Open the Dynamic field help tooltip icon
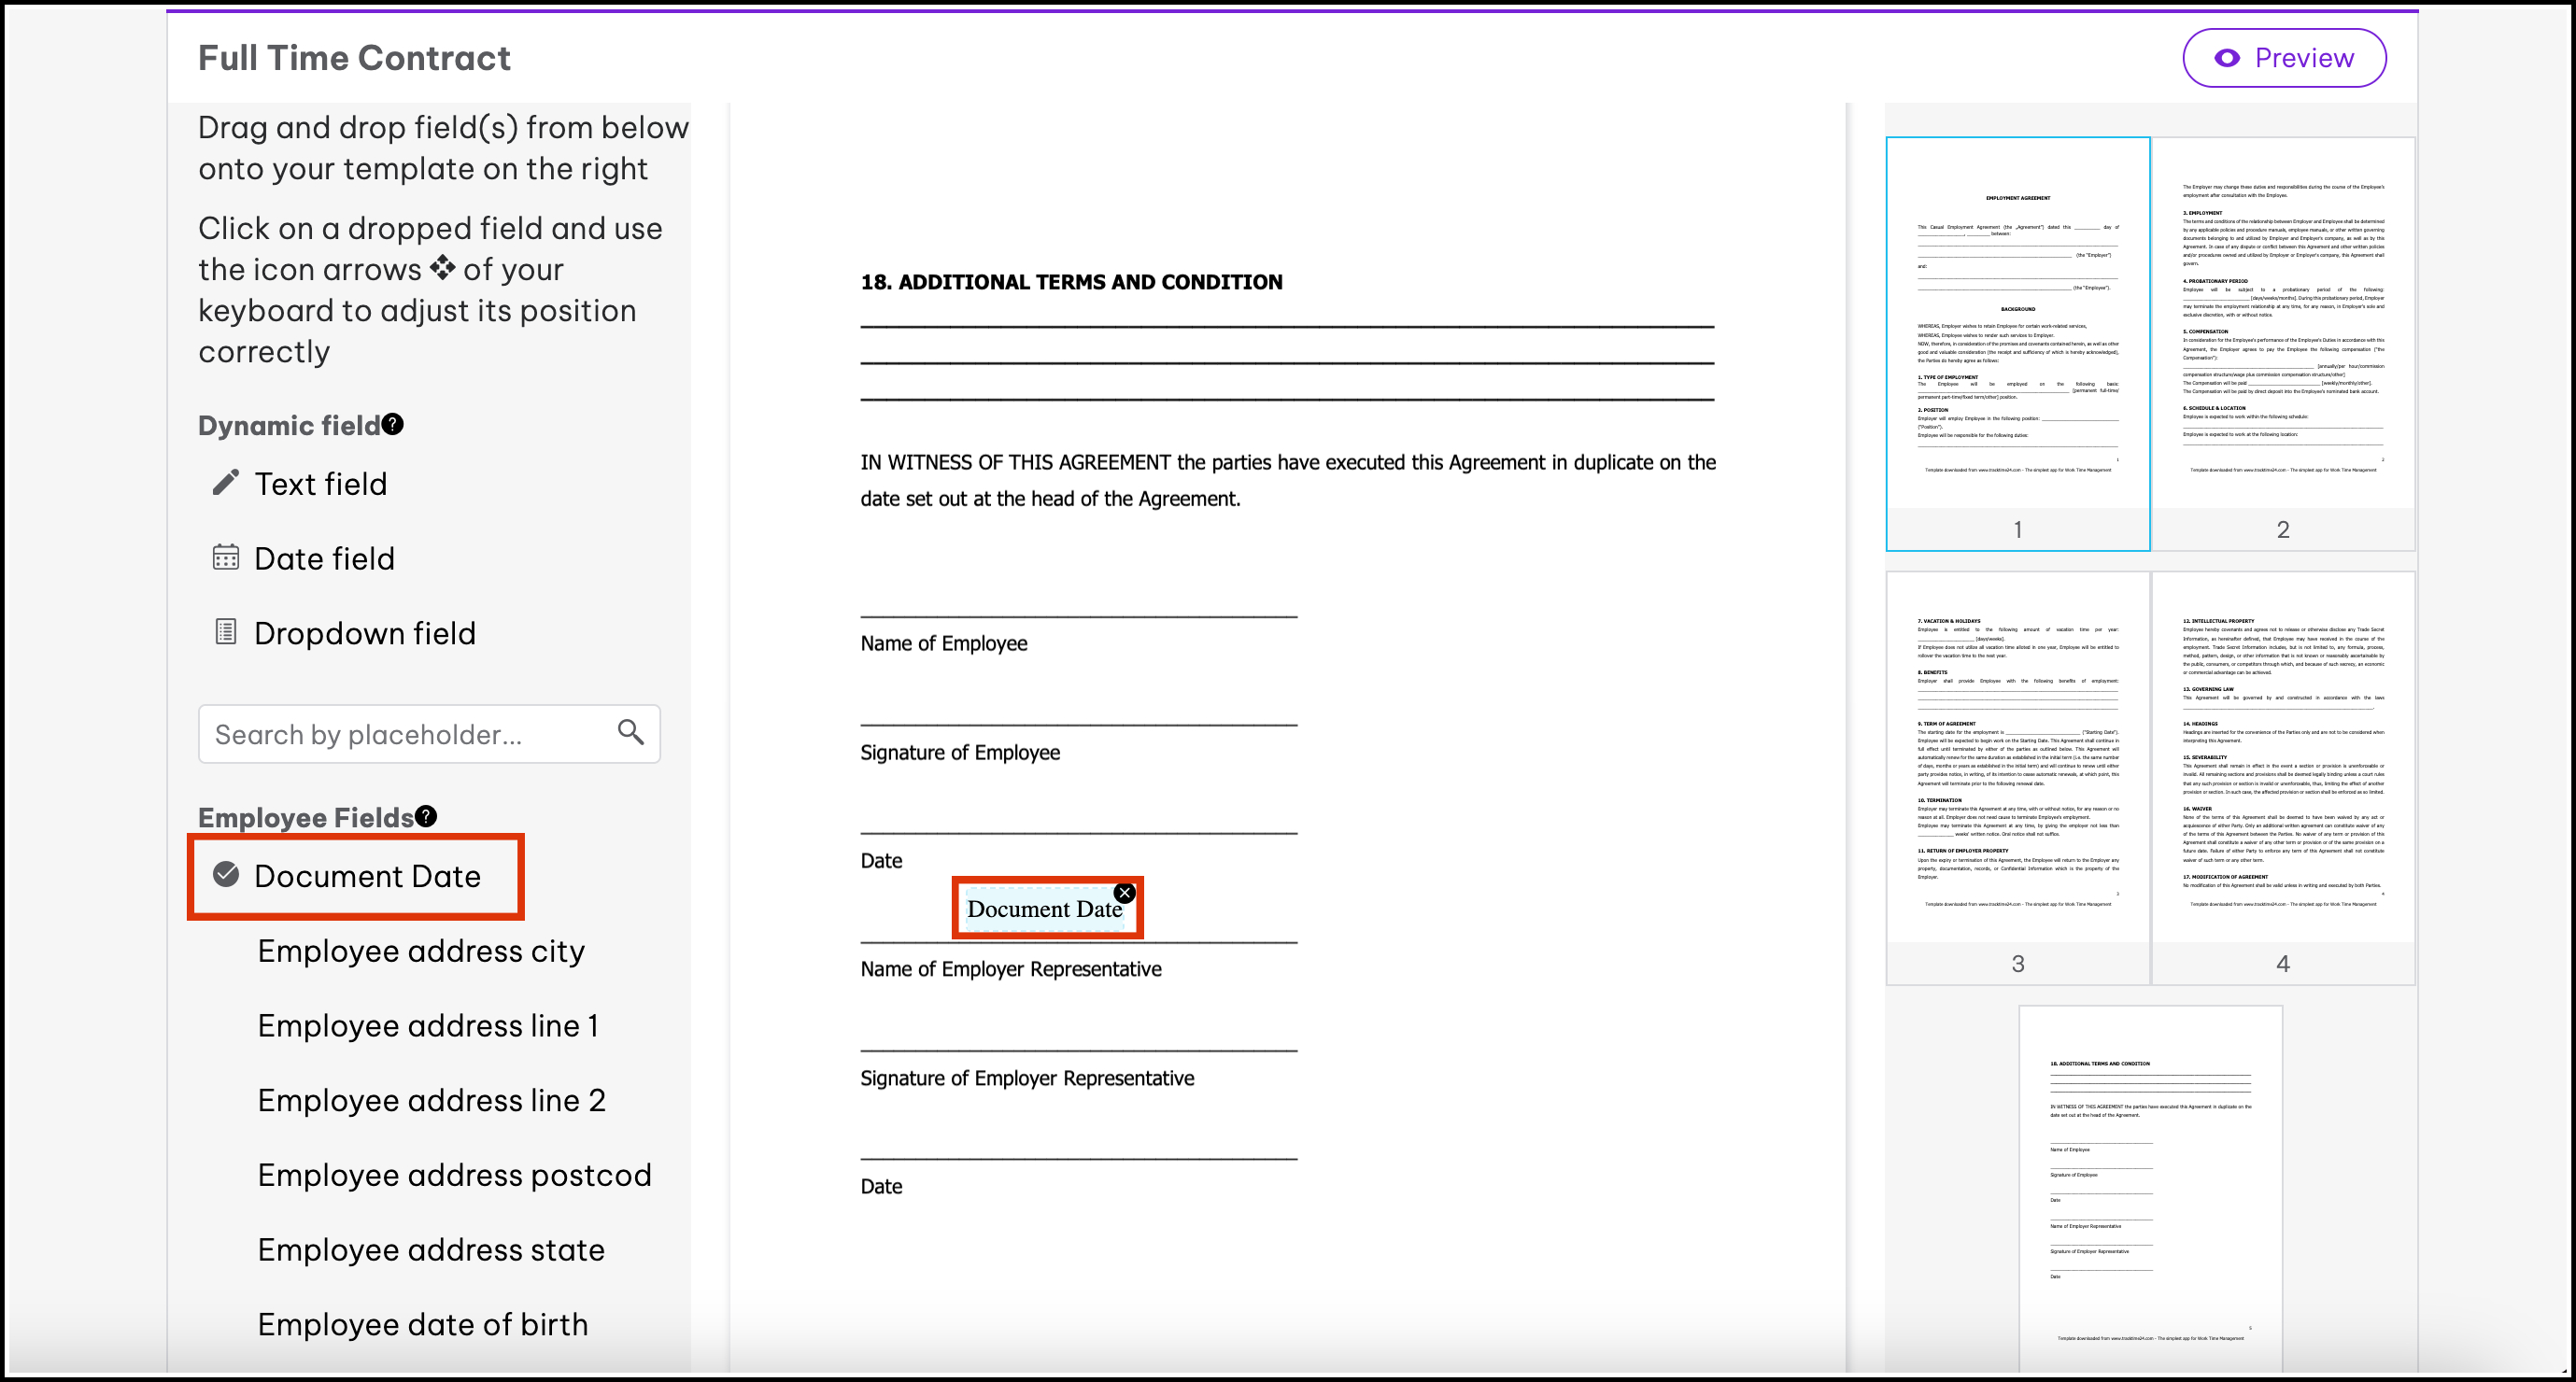 393,425
